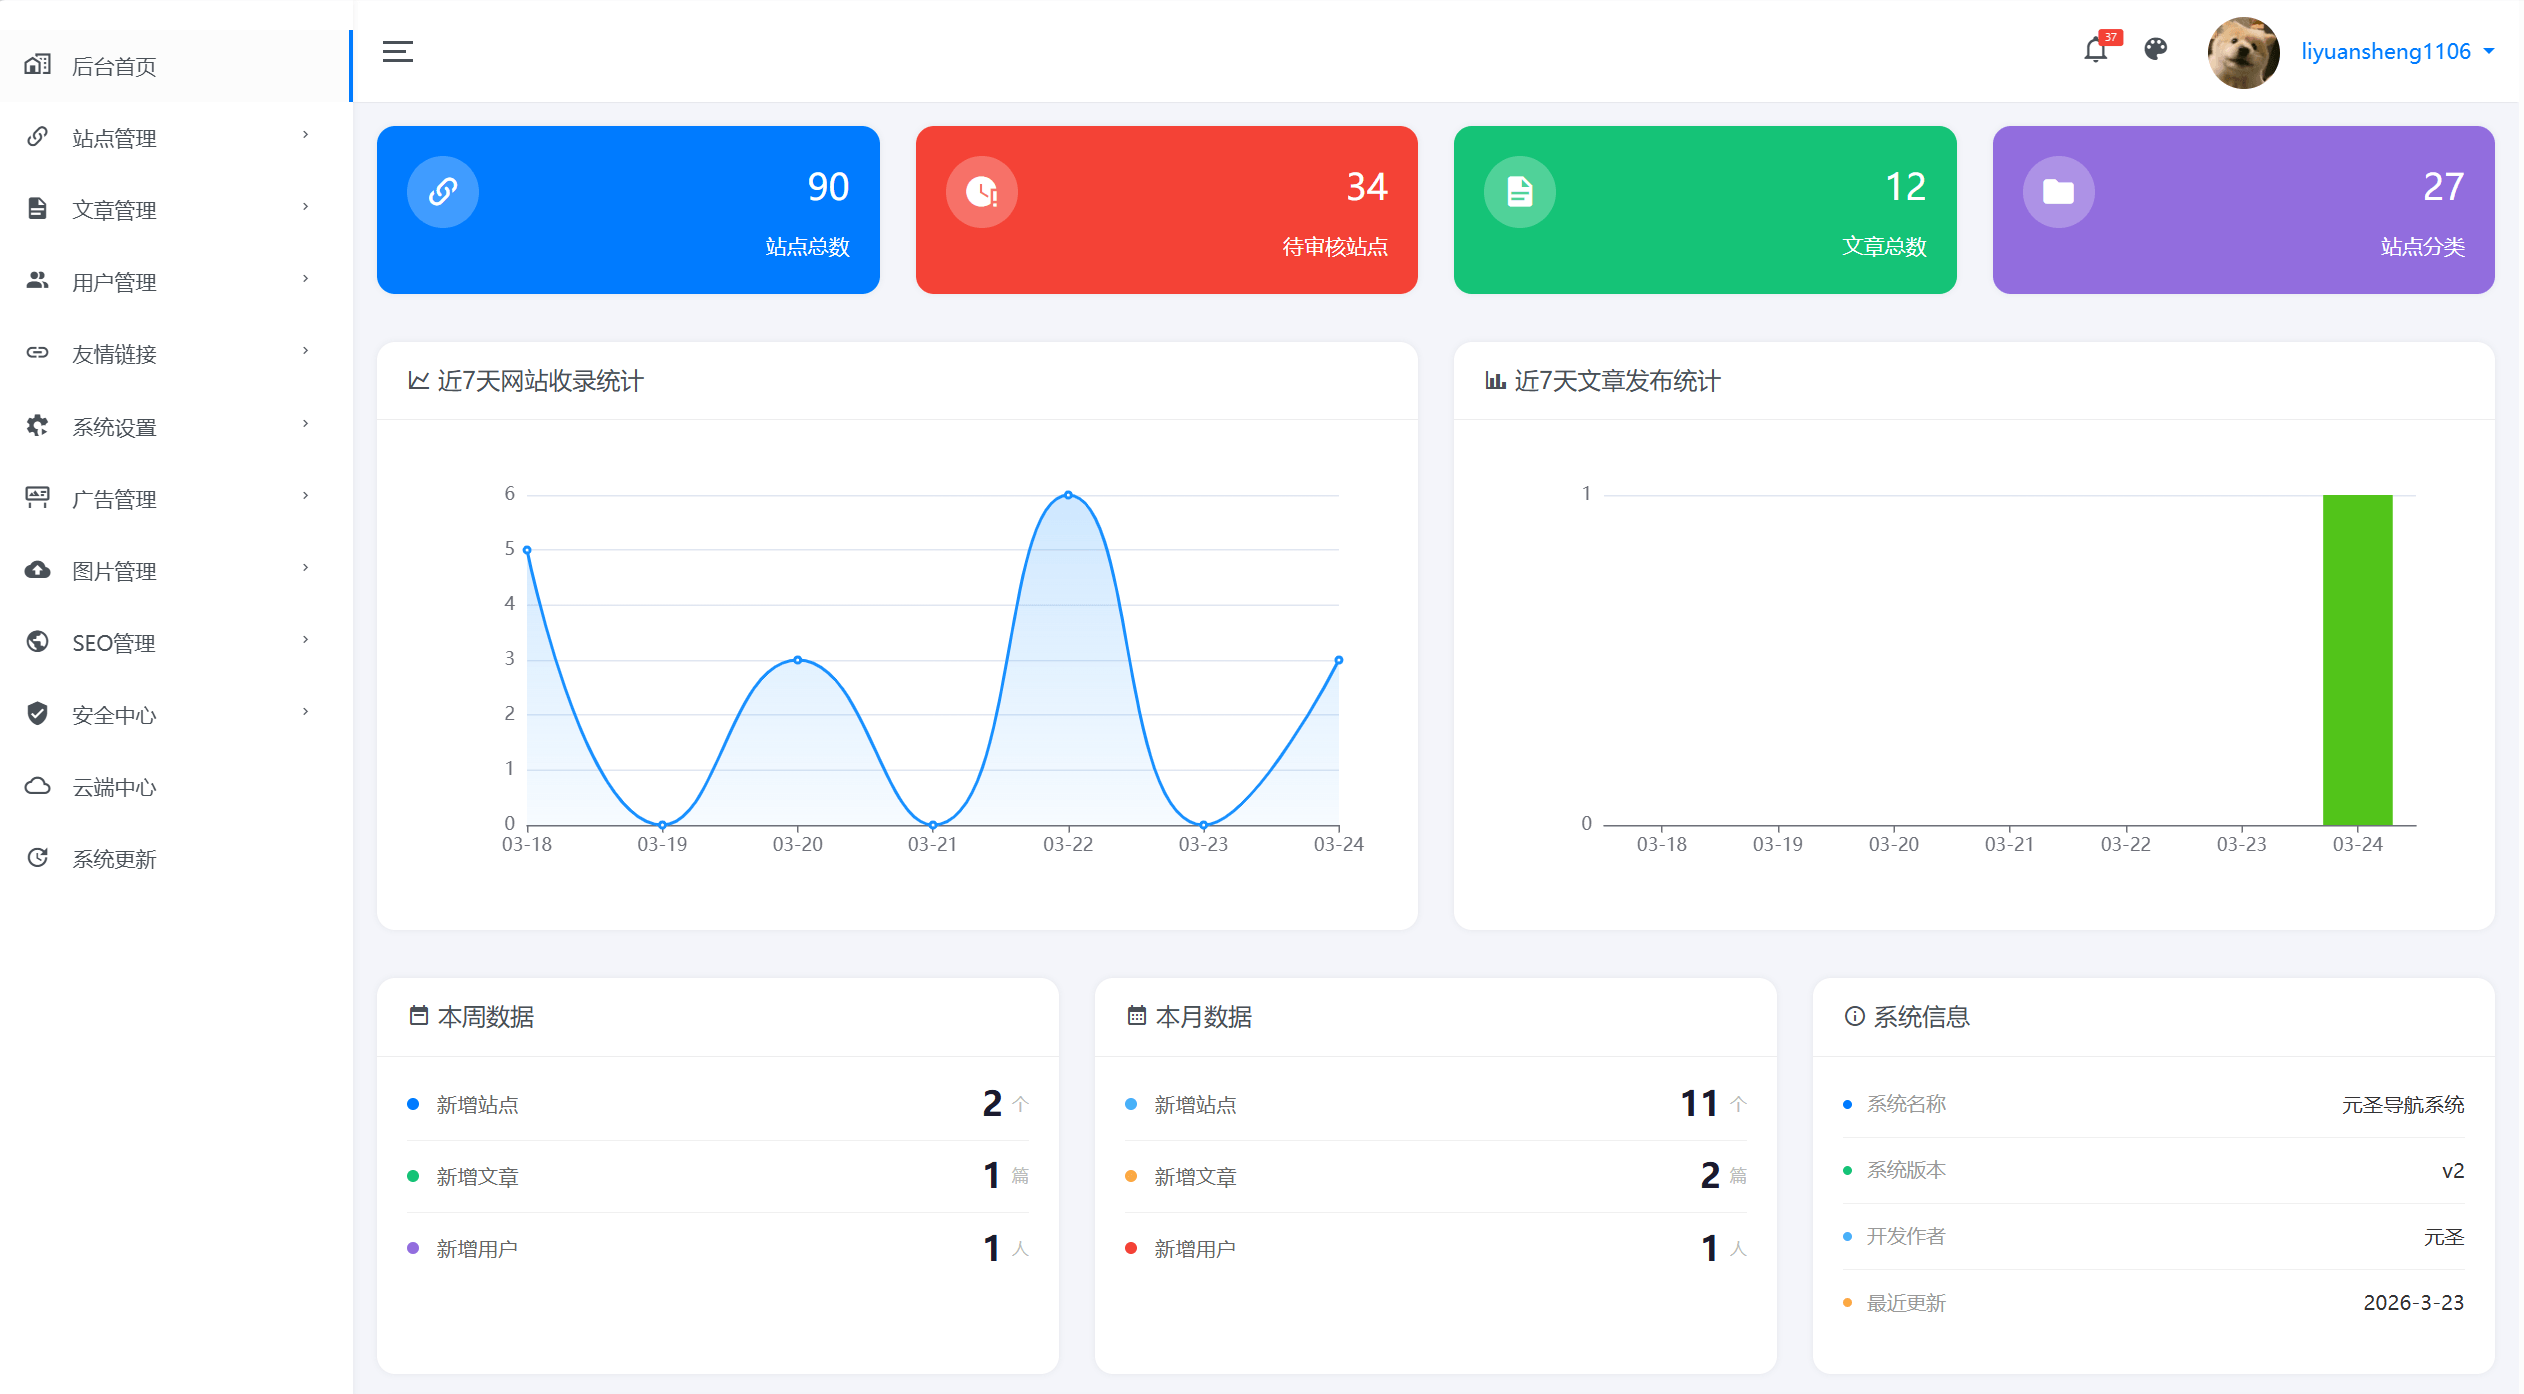The image size is (2524, 1394).
Task: Click the document icon on the 文章总数 card
Action: pos(1519,191)
